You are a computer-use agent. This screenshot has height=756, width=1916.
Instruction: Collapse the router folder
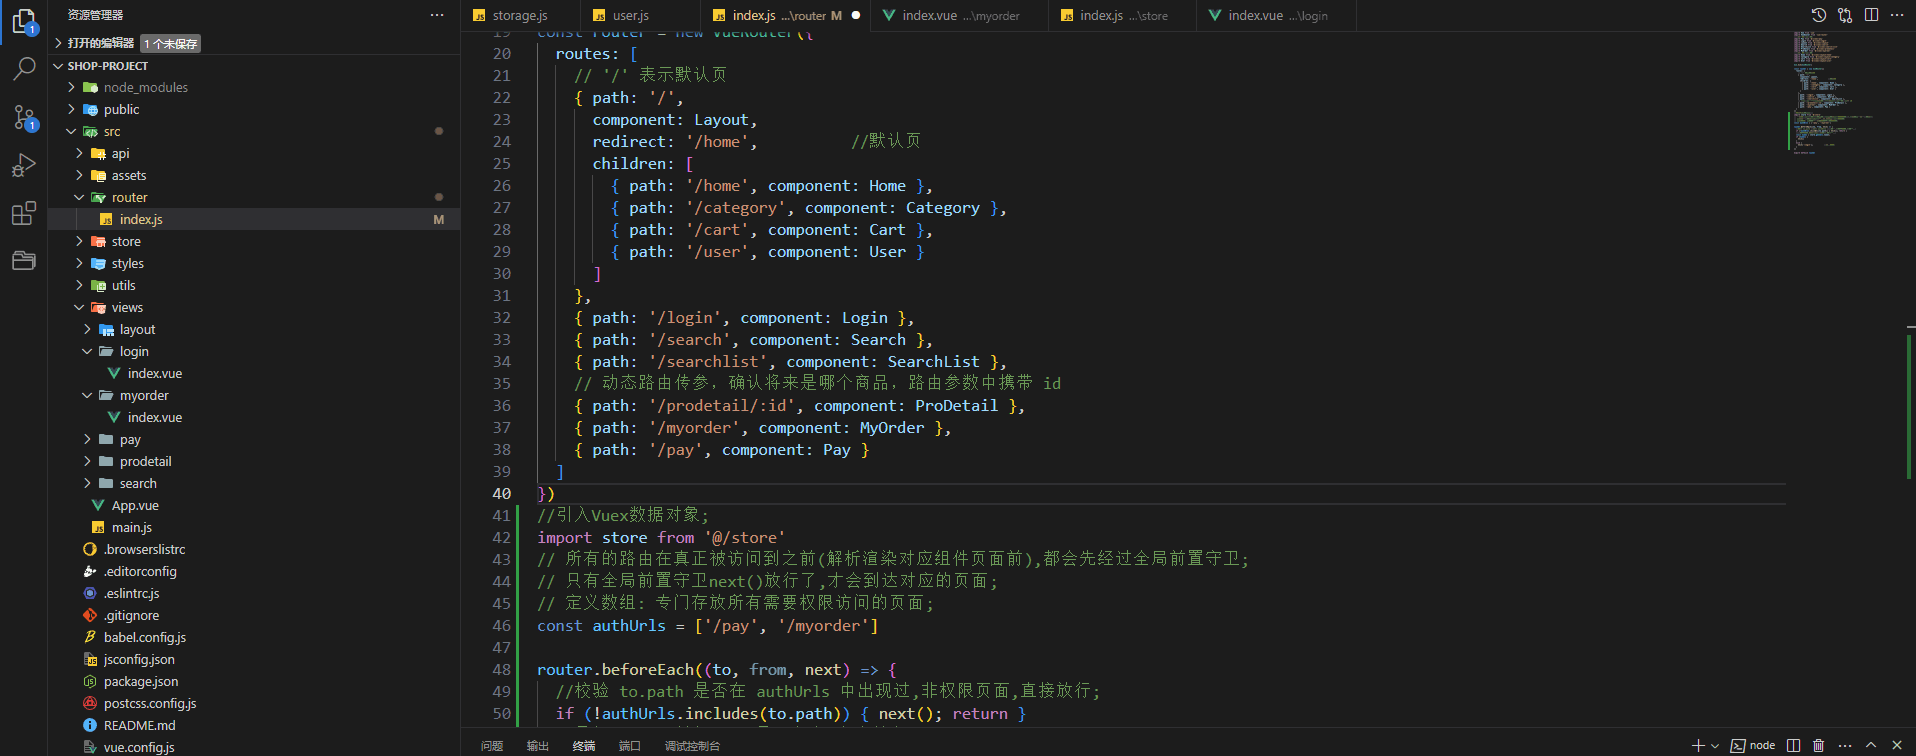79,197
